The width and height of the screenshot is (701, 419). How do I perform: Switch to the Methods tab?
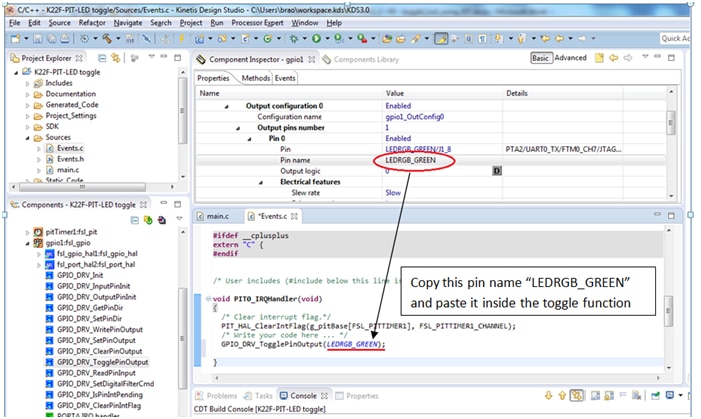coord(255,78)
